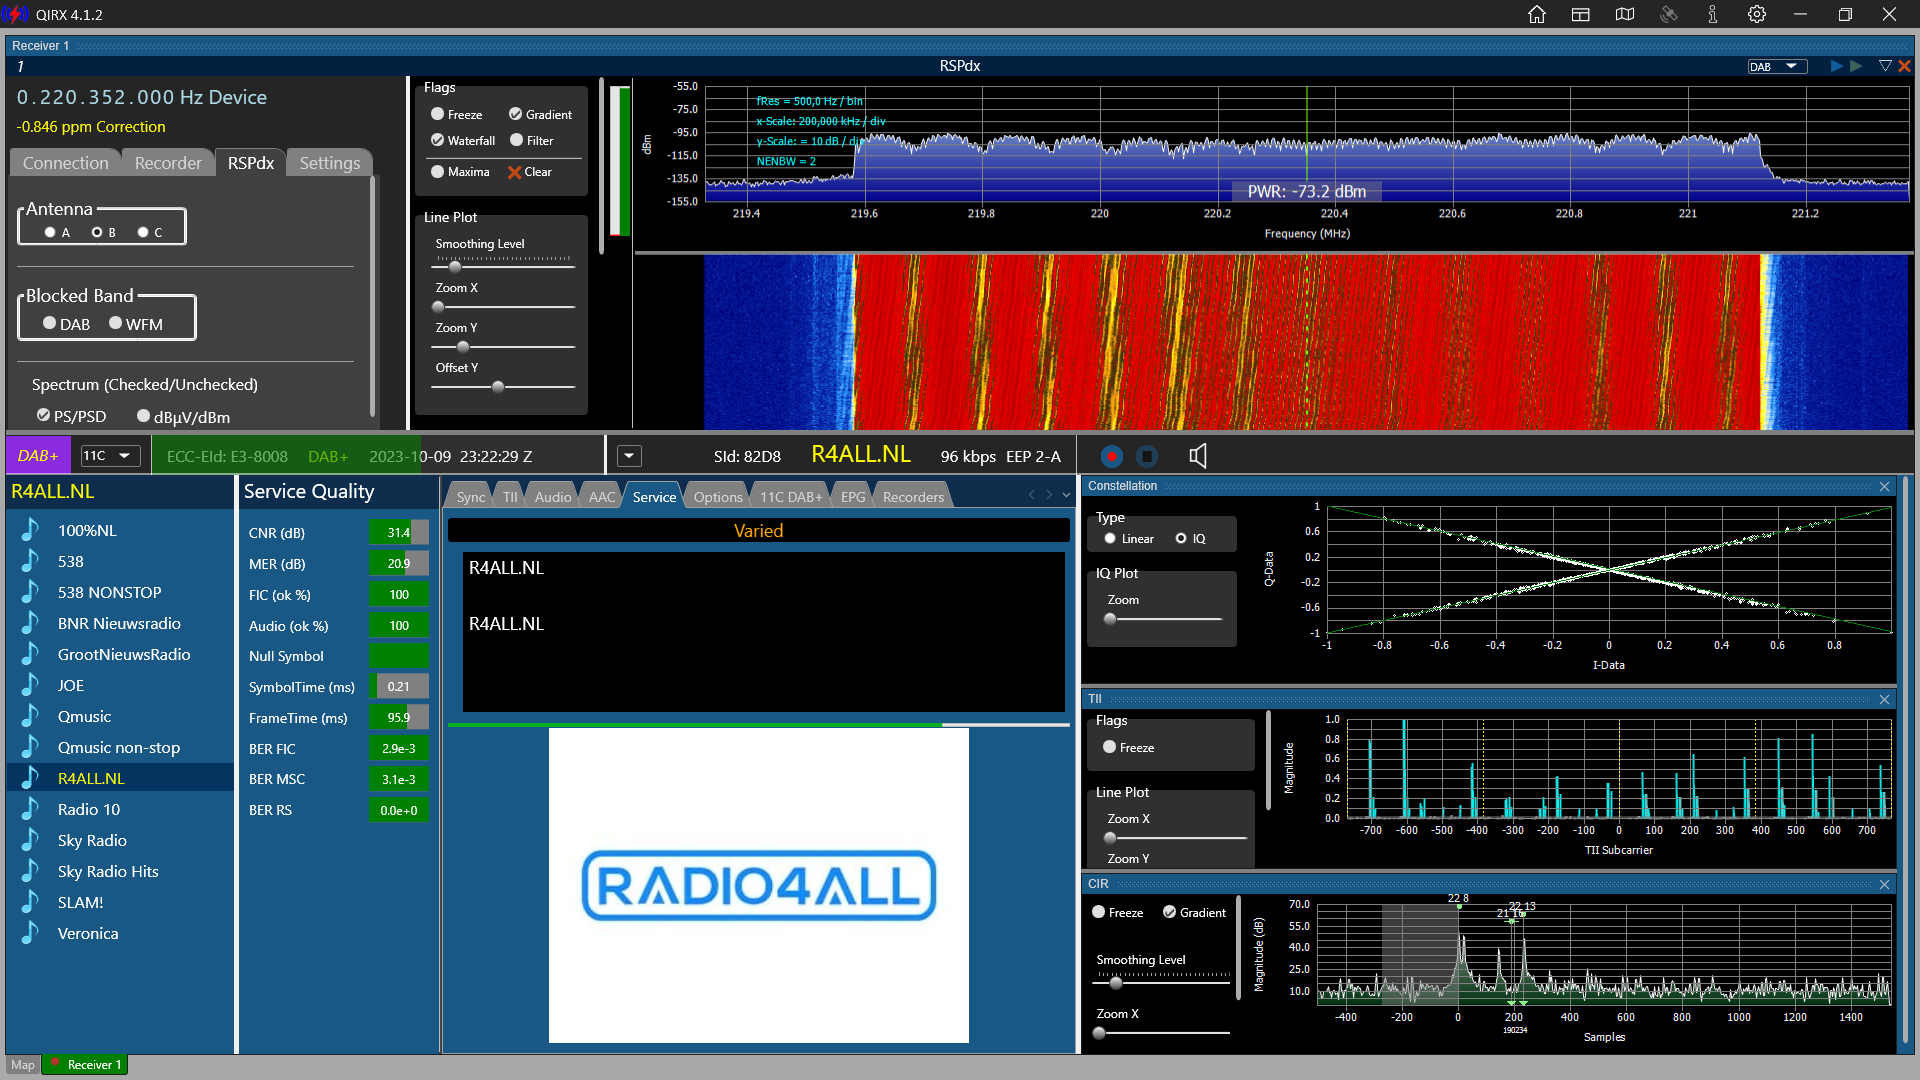1920x1080 pixels.
Task: Select the BNR Nieuwsradio service
Action: pos(119,623)
